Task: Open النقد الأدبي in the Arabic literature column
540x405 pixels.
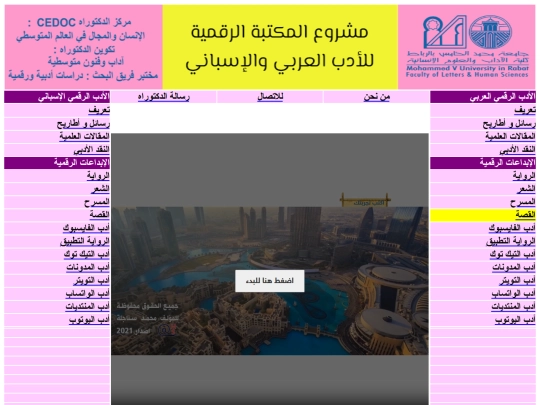Action: pyautogui.click(x=517, y=149)
